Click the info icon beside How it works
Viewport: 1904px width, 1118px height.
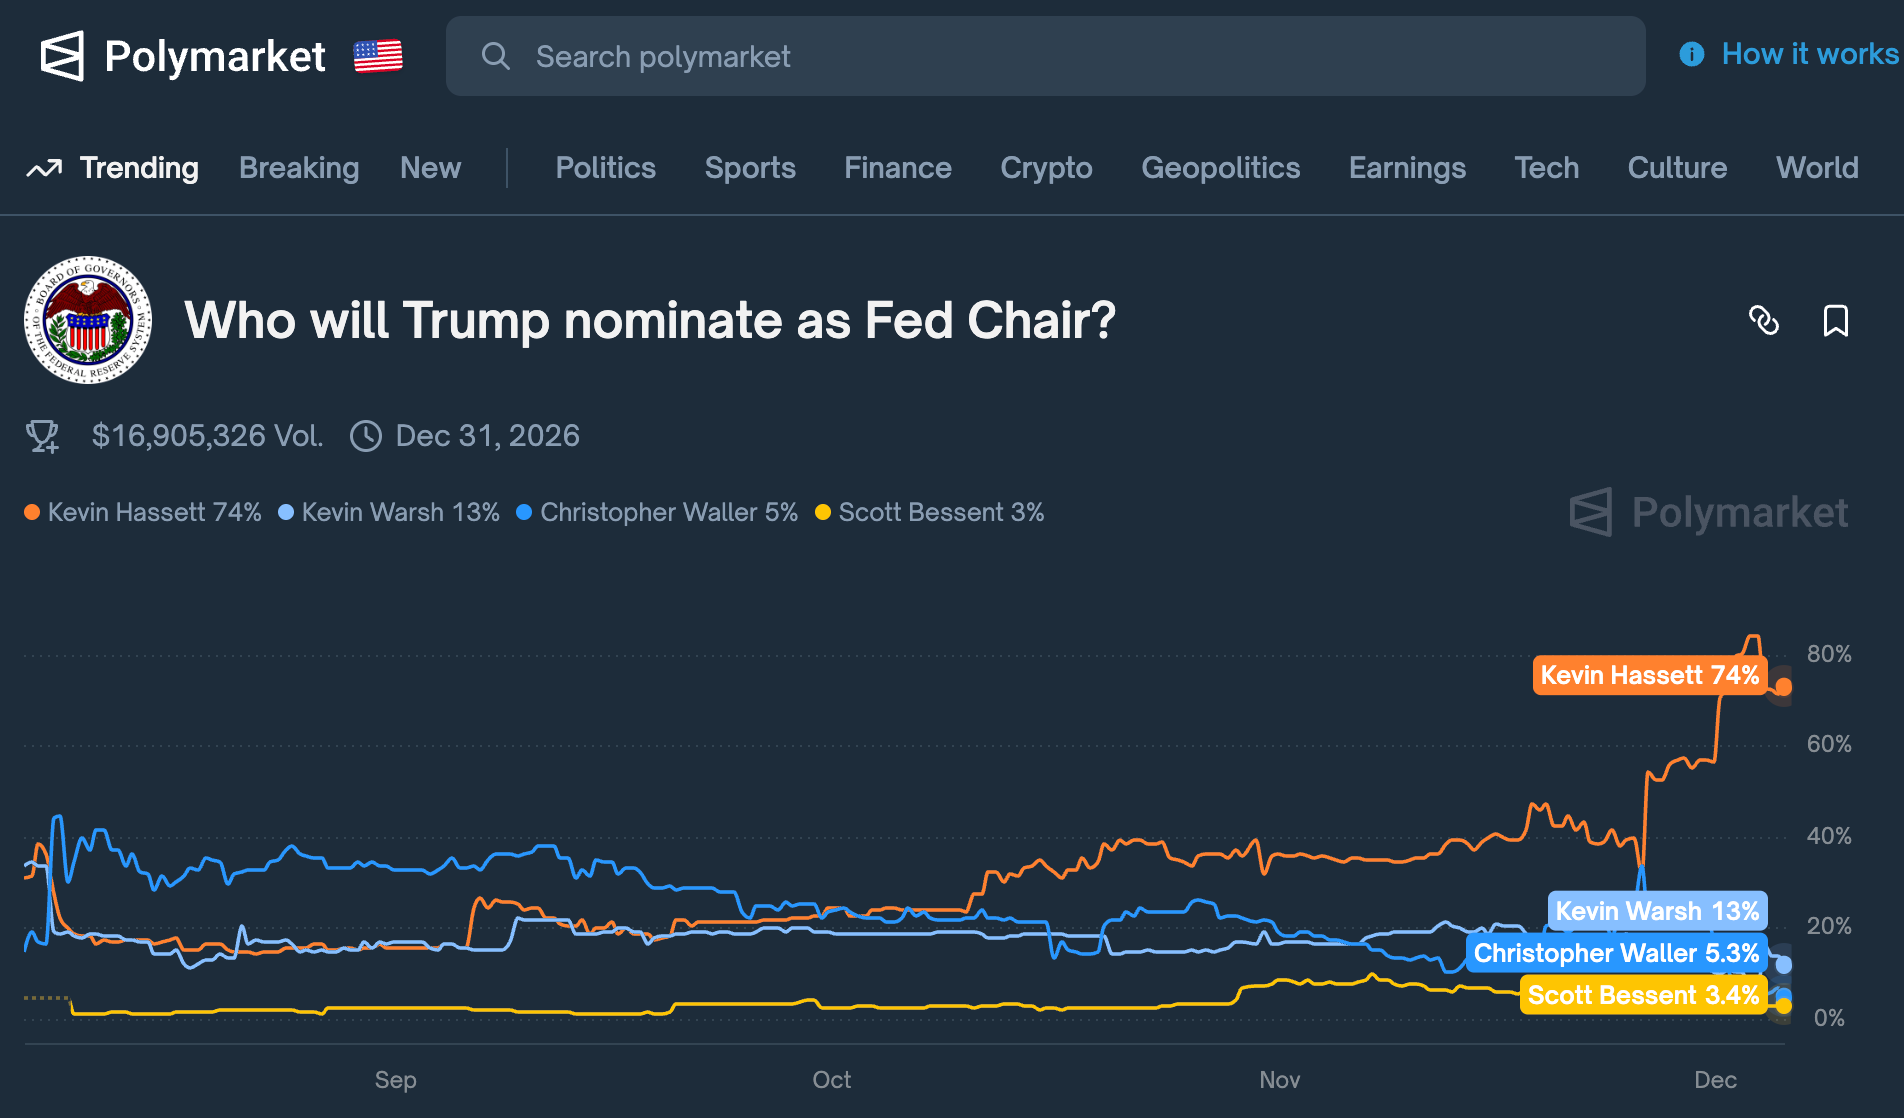click(1691, 54)
